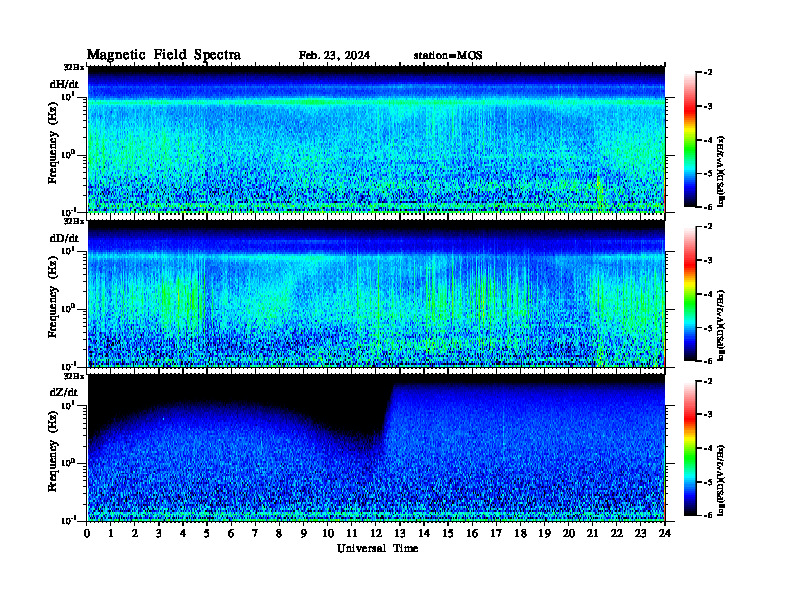
Task: Select the dD/dt panel label
Action: pyautogui.click(x=64, y=238)
